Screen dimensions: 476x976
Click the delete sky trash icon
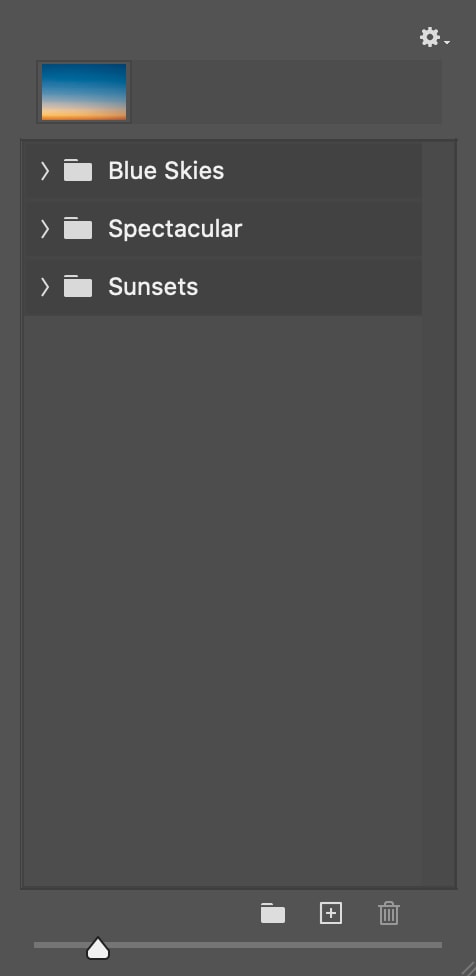[389, 913]
